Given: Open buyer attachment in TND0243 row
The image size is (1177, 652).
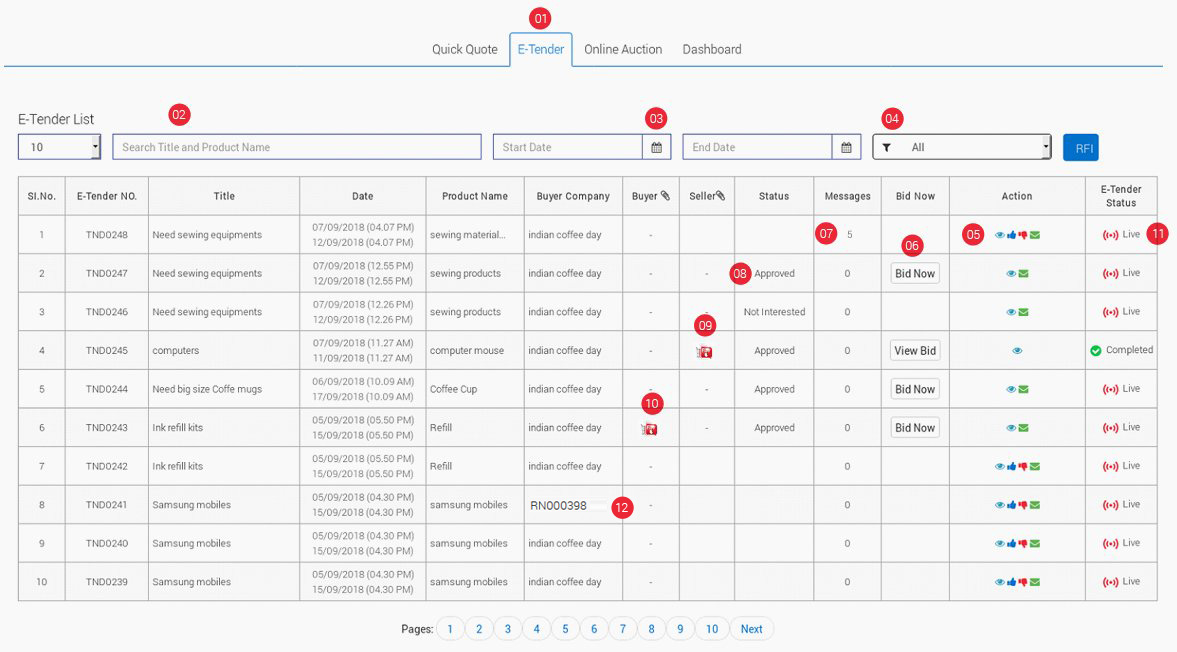Looking at the screenshot, I should (649, 429).
